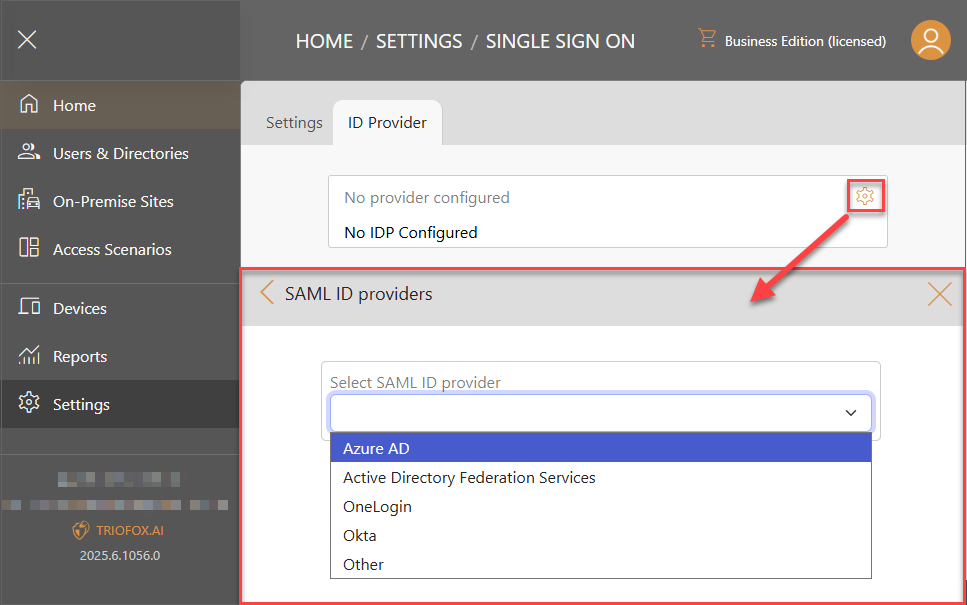
Task: Collapse the dropdown with its chevron arrow
Action: pyautogui.click(x=851, y=413)
